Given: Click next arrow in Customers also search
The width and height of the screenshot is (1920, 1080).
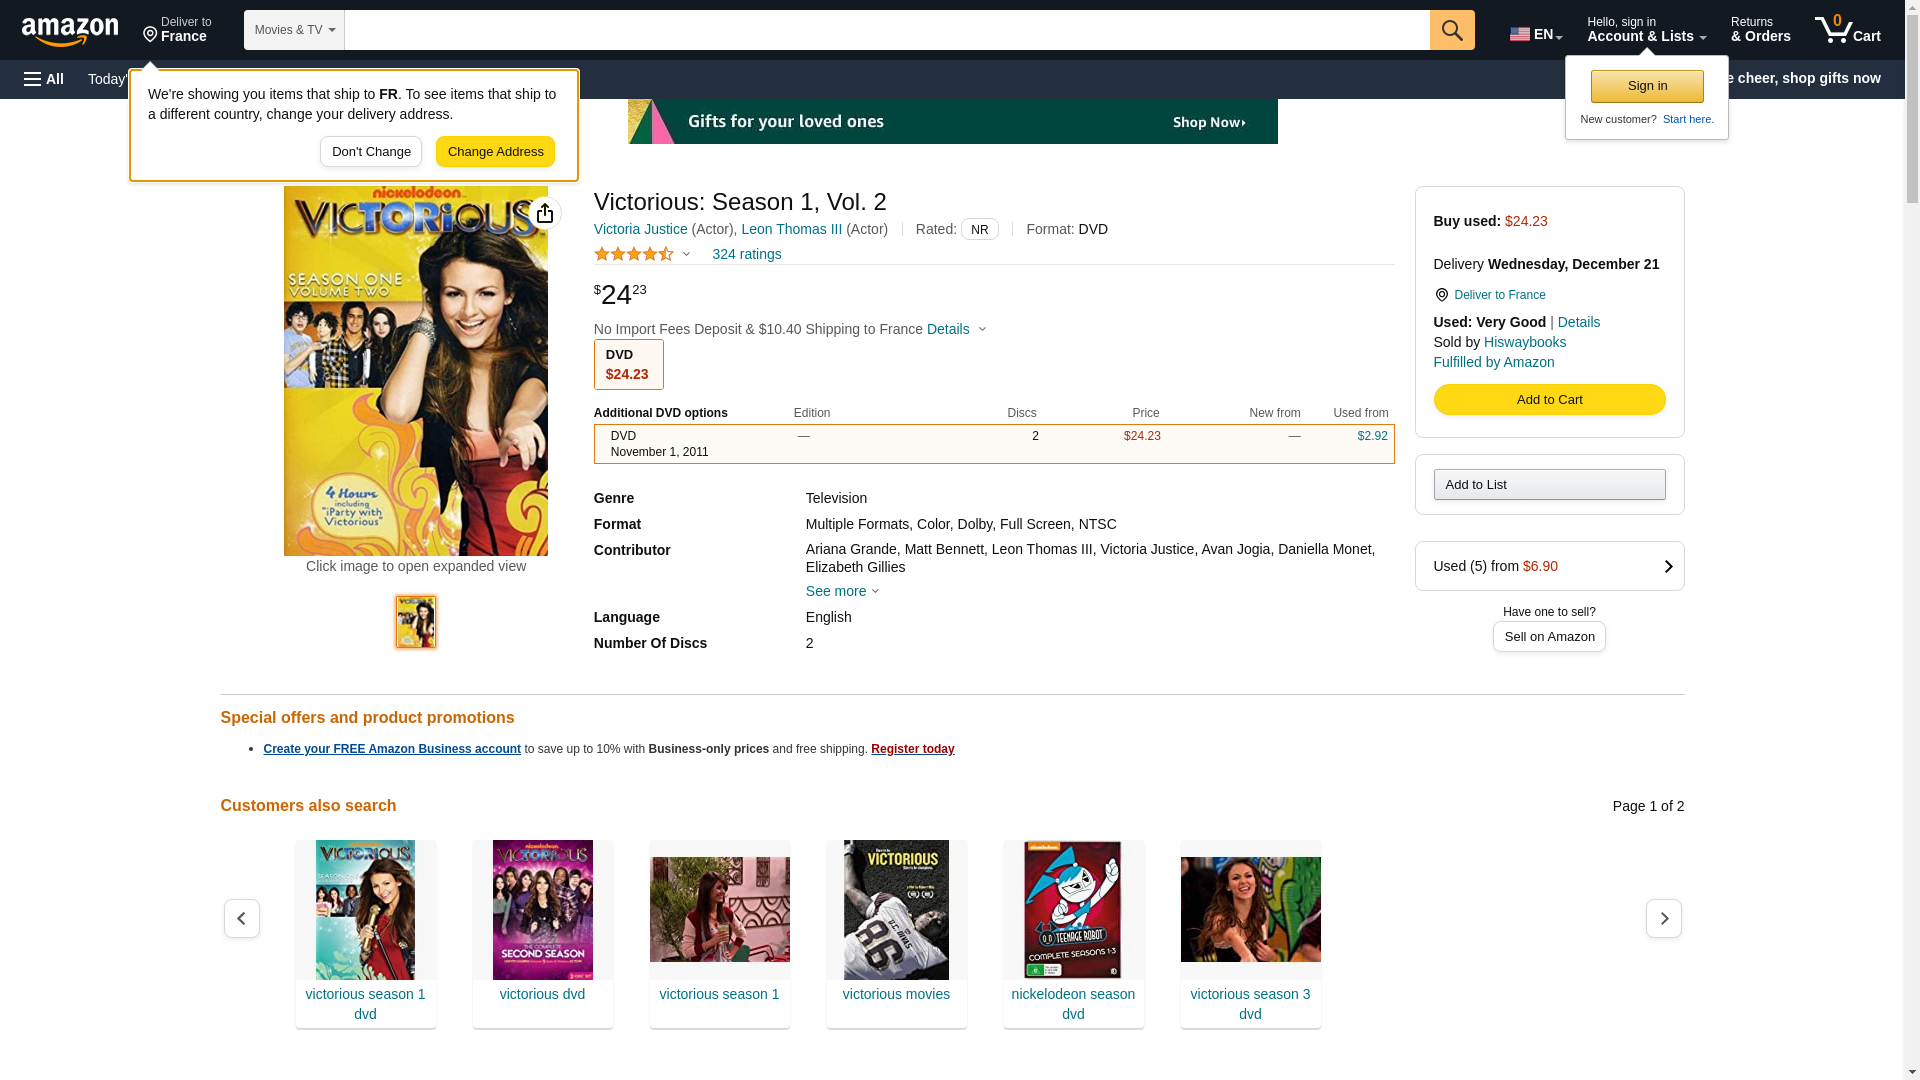Looking at the screenshot, I should (1663, 918).
